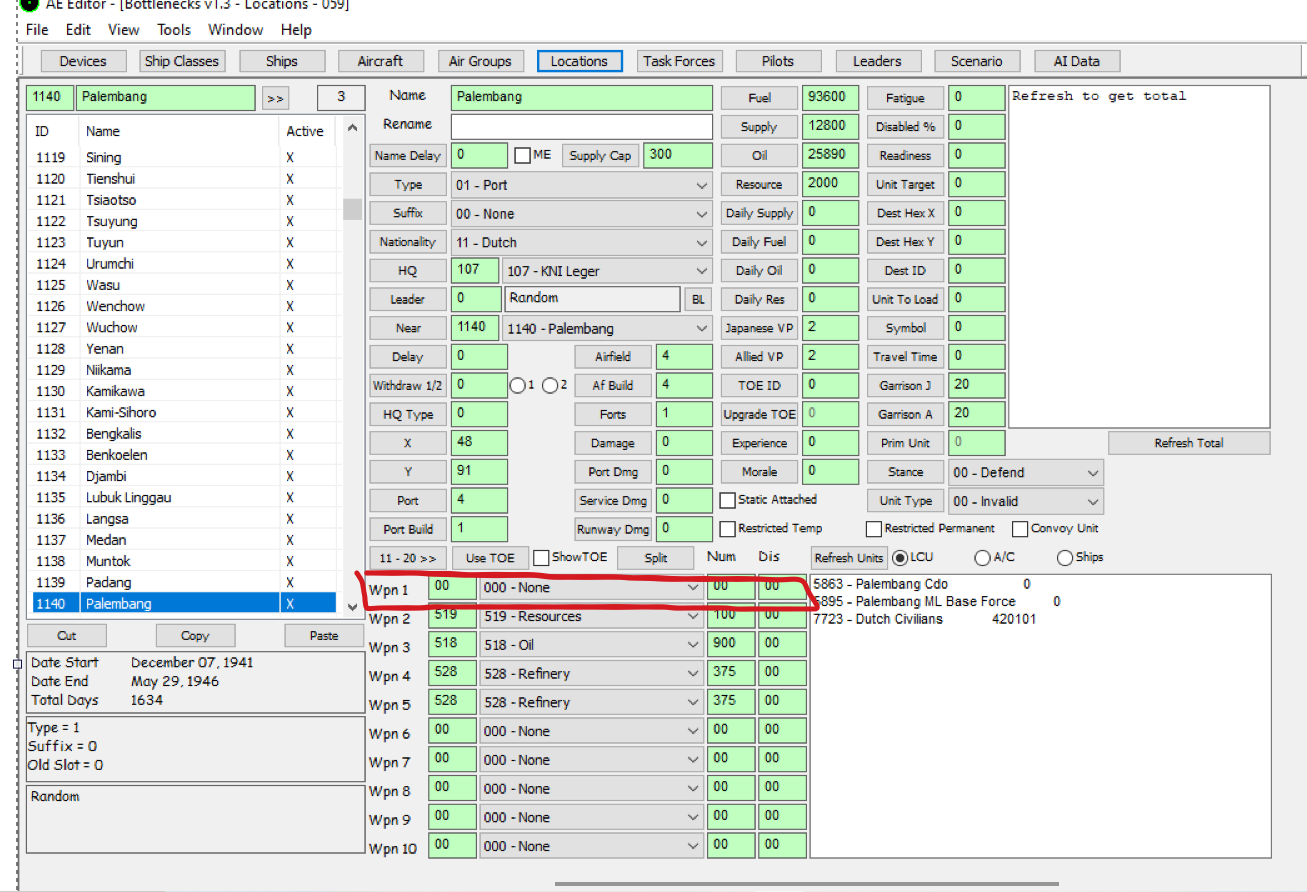1307x892 pixels.
Task: Open the Window menu
Action: 236,30
